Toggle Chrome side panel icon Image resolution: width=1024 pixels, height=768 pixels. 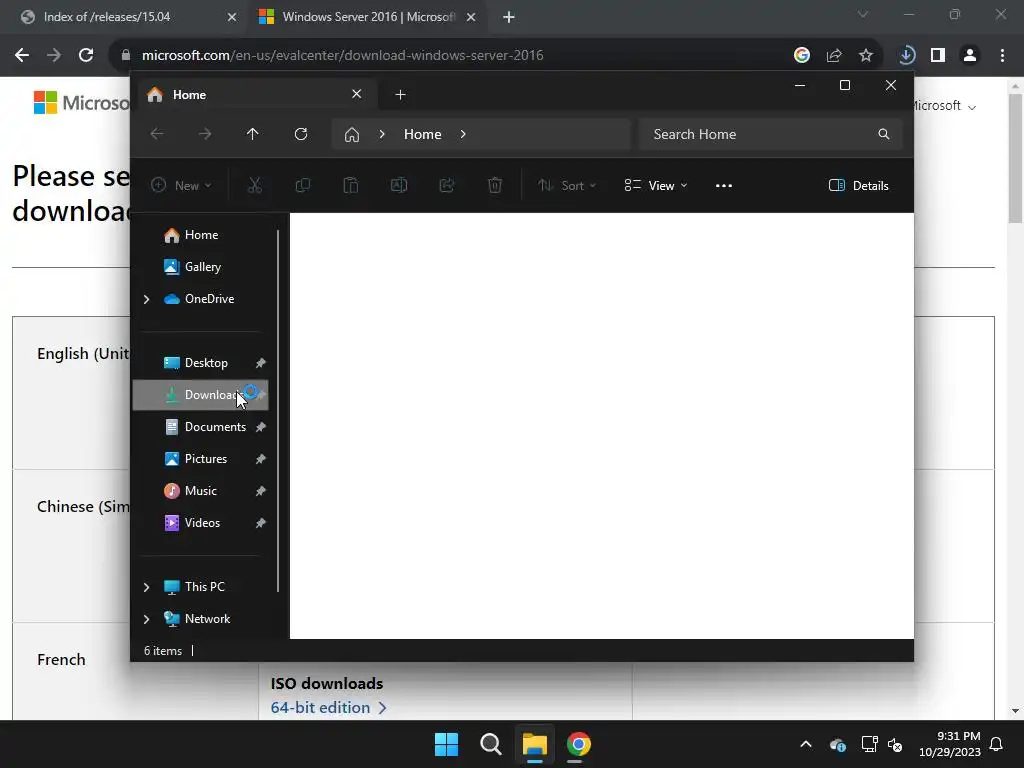[x=938, y=56]
